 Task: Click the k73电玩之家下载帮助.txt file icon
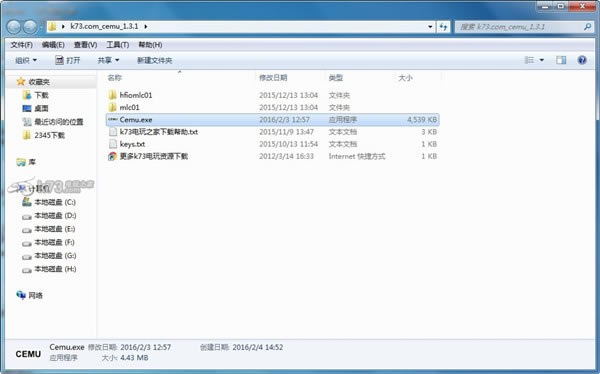click(112, 132)
